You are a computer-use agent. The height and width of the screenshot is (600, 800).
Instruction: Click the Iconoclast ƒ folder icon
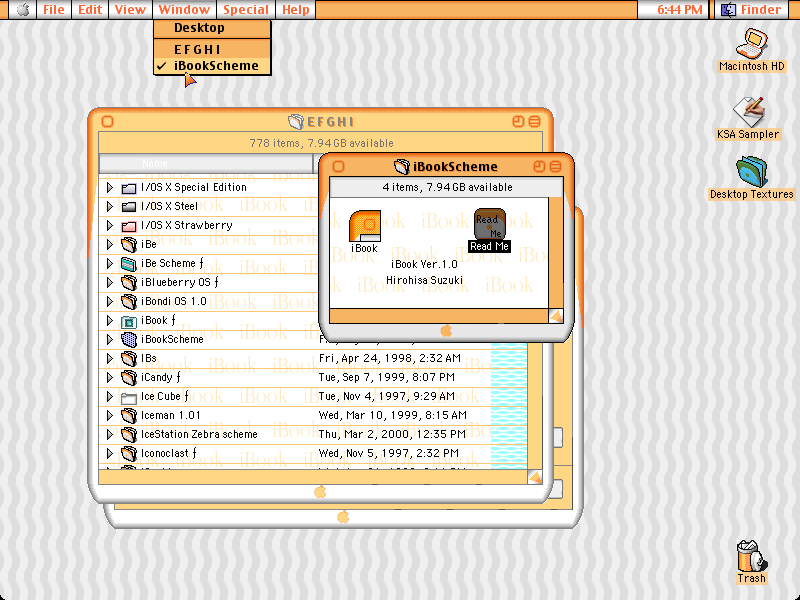tap(129, 454)
